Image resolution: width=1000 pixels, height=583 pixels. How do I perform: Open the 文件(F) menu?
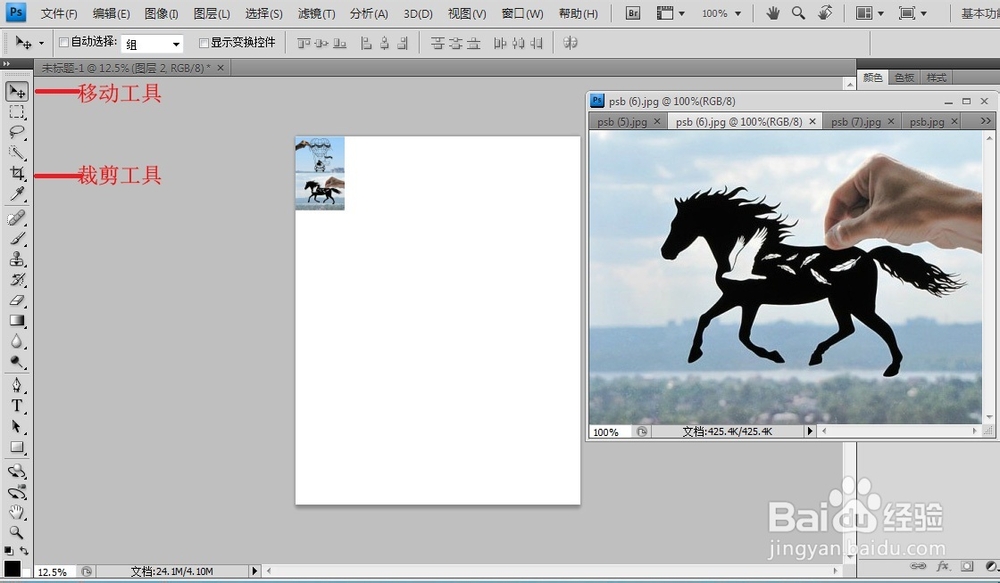(59, 13)
